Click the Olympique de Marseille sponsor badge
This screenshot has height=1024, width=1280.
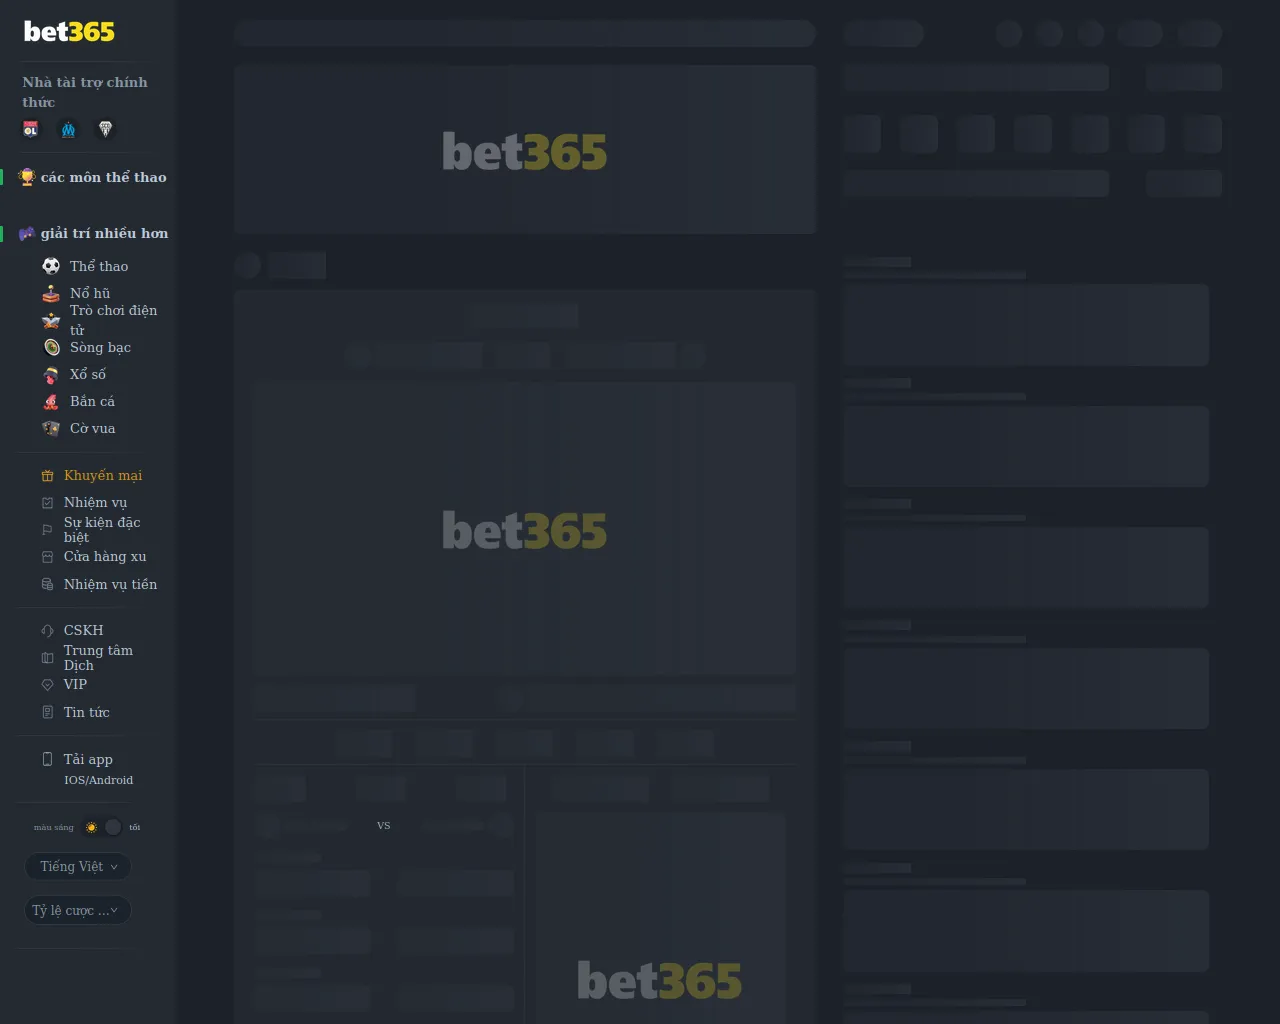(x=68, y=129)
